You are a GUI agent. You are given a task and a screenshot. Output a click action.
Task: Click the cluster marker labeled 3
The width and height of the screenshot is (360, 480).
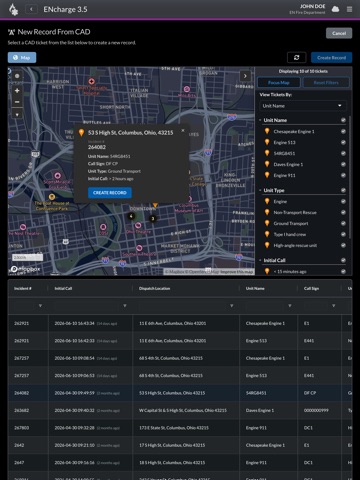pyautogui.click(x=153, y=219)
